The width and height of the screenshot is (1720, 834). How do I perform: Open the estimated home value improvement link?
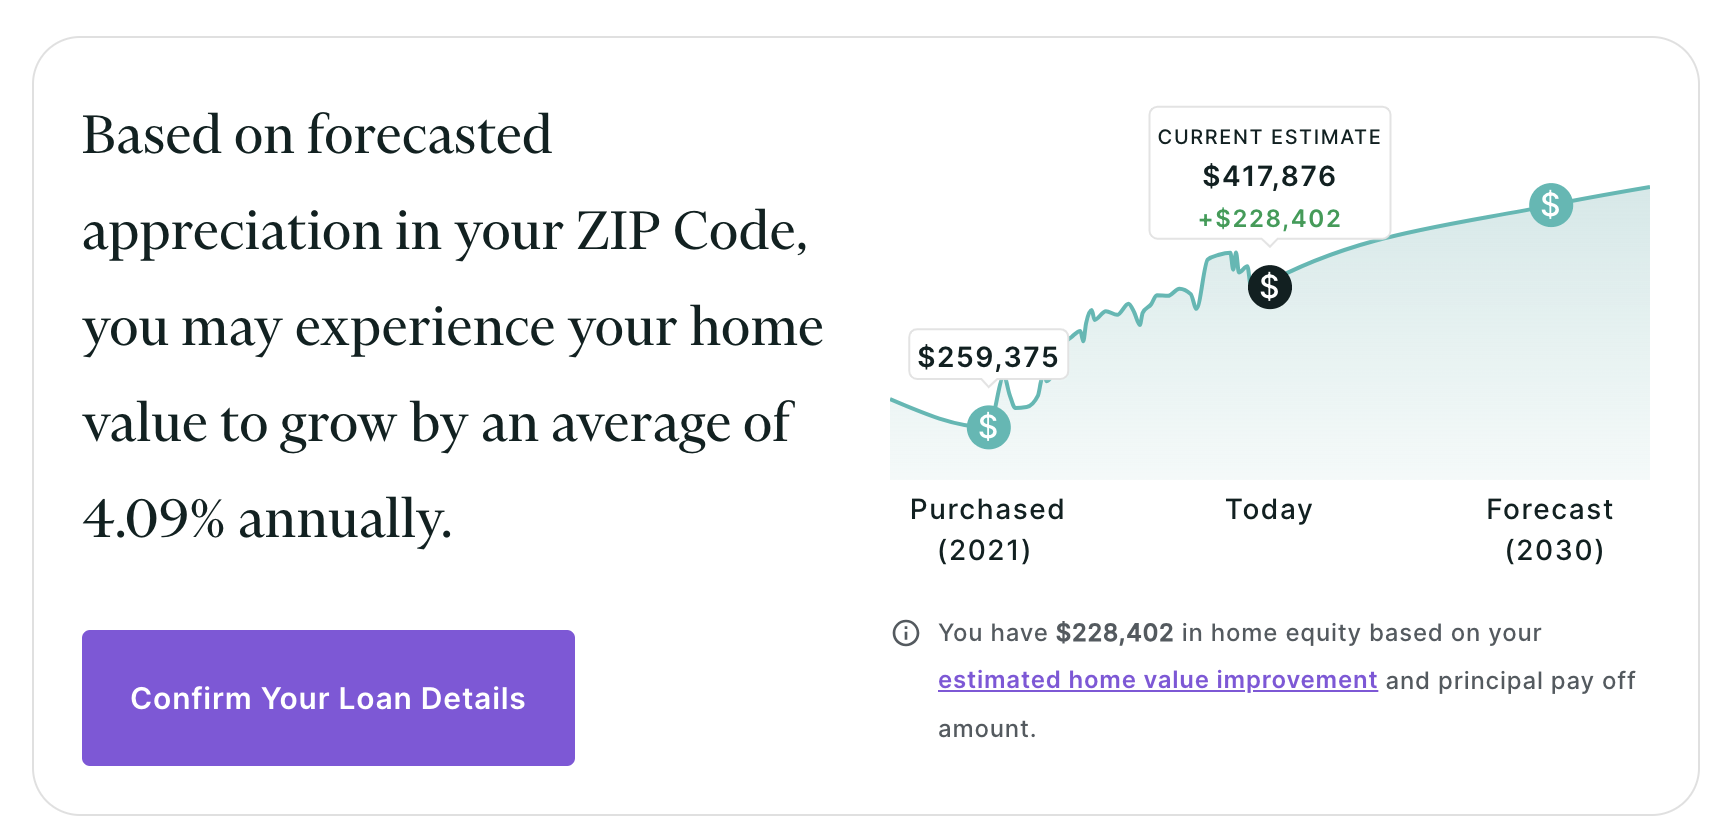1157,680
